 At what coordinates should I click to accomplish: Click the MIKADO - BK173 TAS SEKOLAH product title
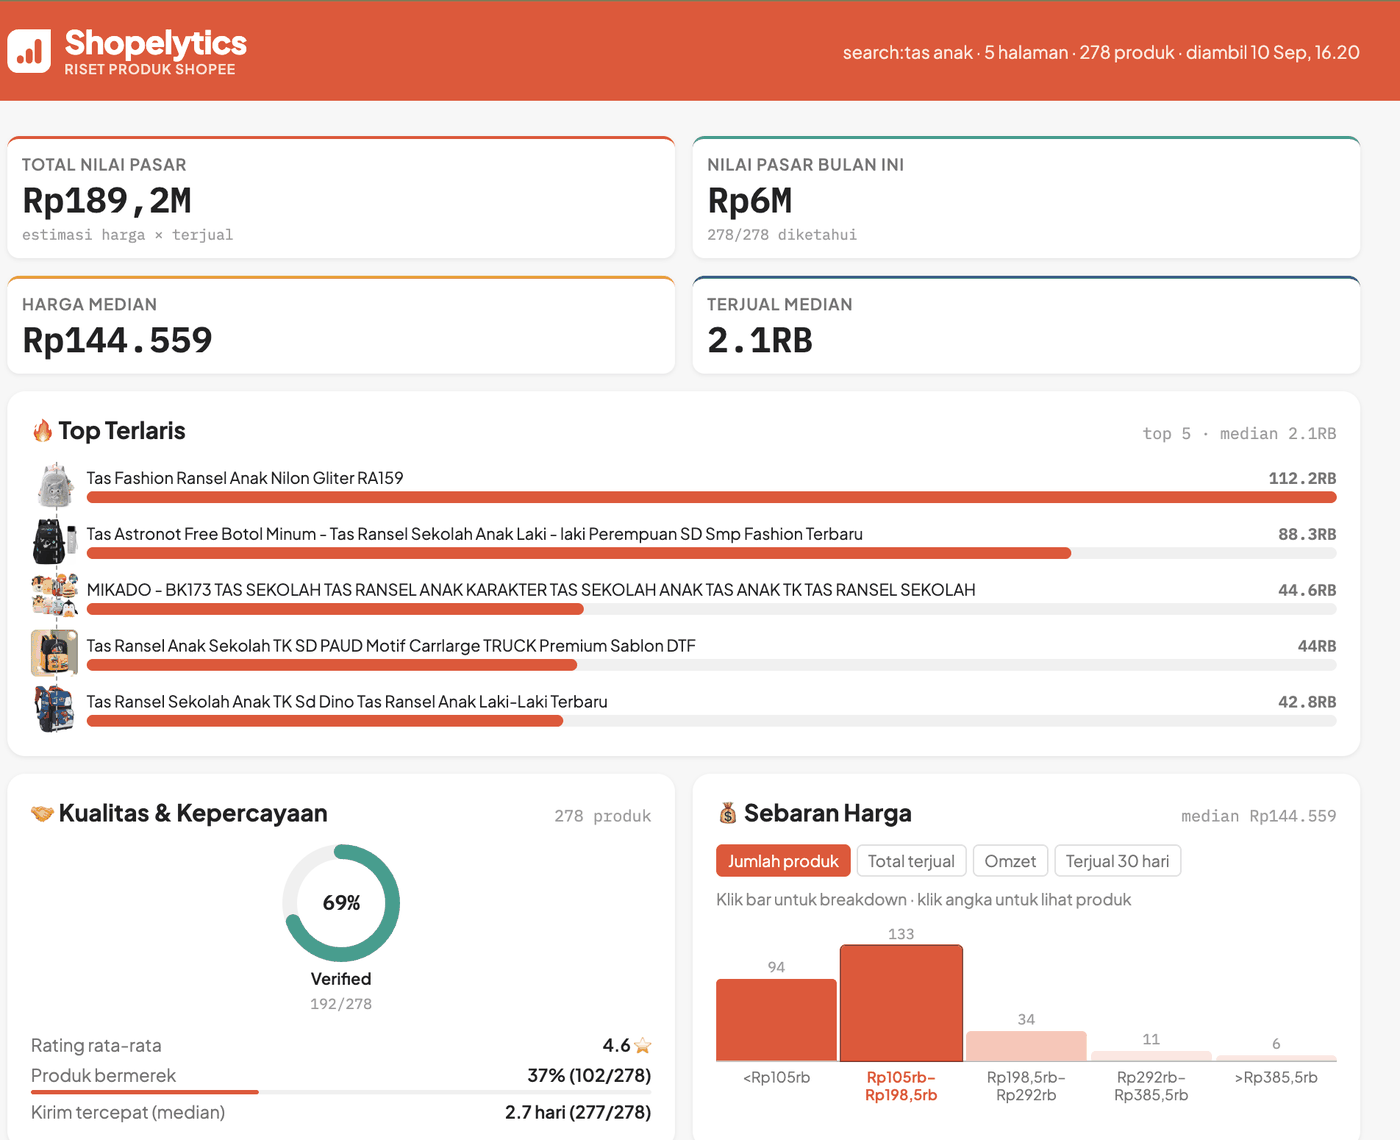tap(531, 590)
